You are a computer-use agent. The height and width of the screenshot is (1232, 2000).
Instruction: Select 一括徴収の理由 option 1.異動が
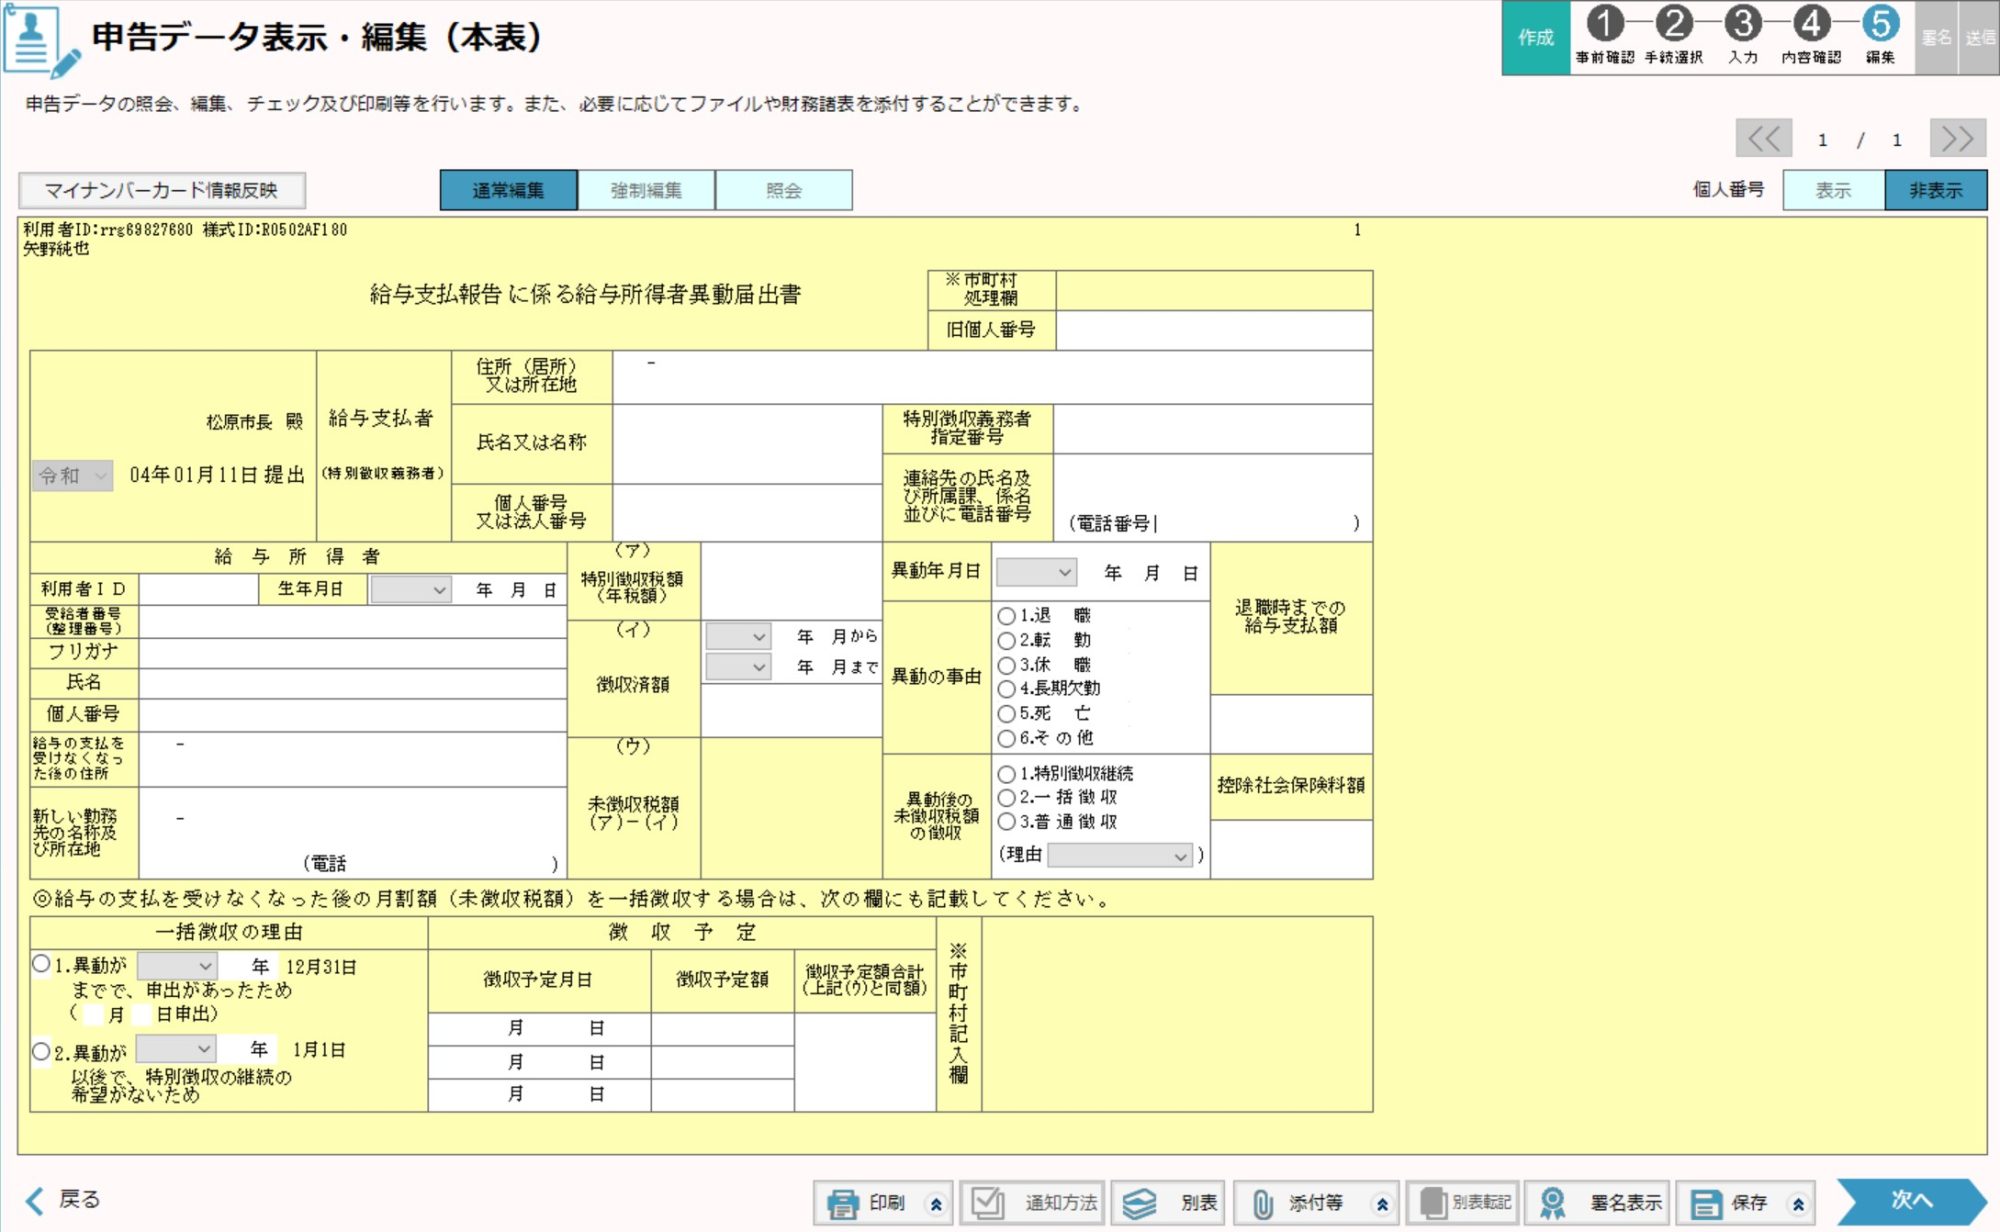click(x=41, y=964)
